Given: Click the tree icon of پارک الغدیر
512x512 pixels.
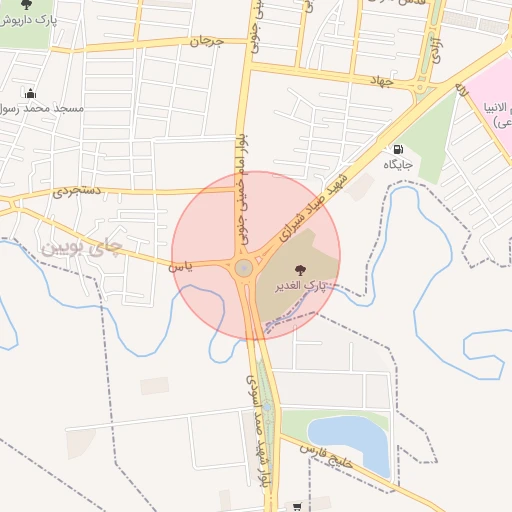Looking at the screenshot, I should tap(300, 270).
